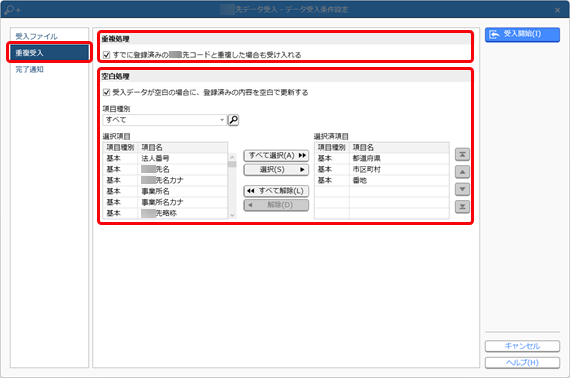Select the 重複受入 page
Screen dimensions: 570x378
click(49, 53)
